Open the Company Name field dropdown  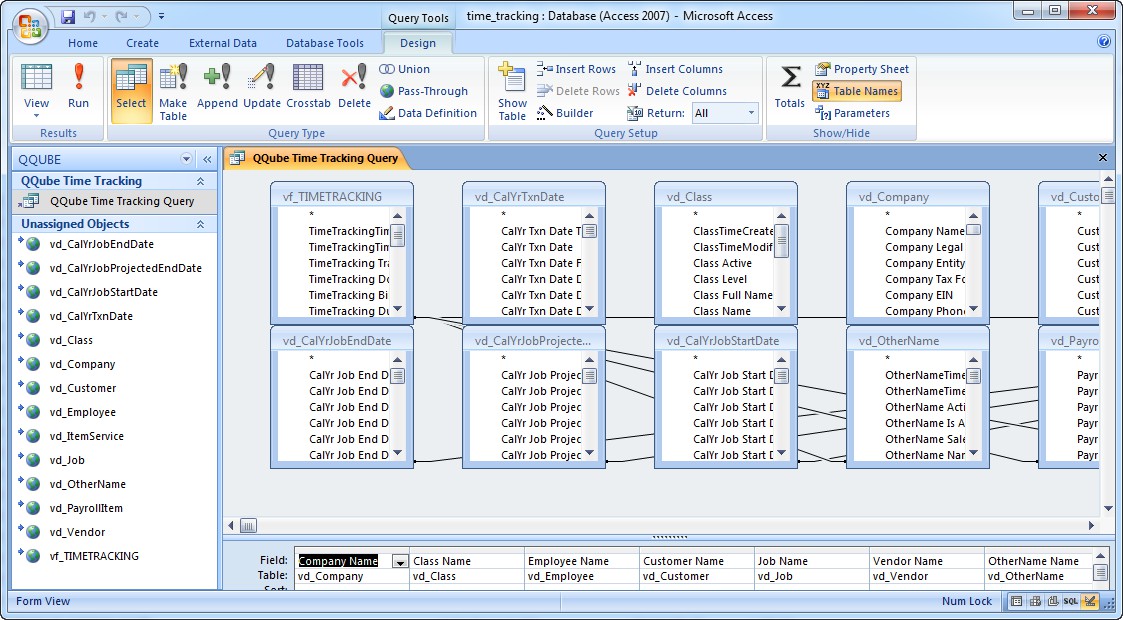[x=400, y=562]
